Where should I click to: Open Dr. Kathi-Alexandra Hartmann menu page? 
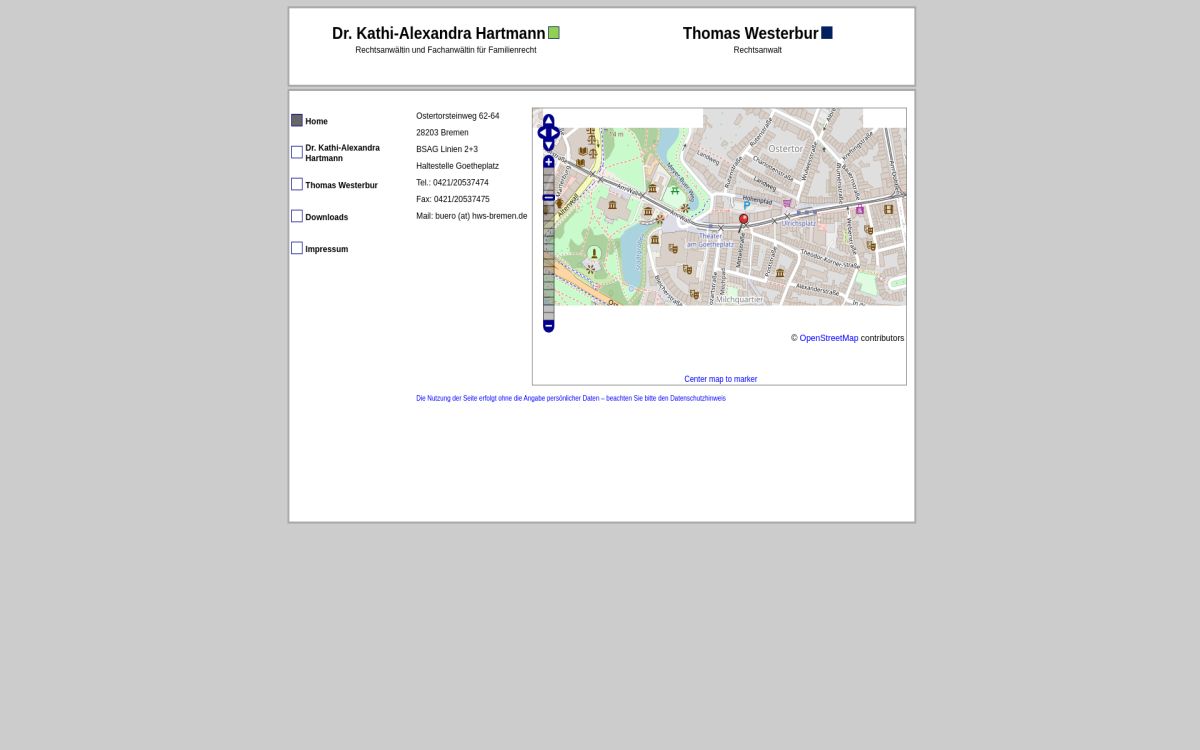(x=342, y=153)
